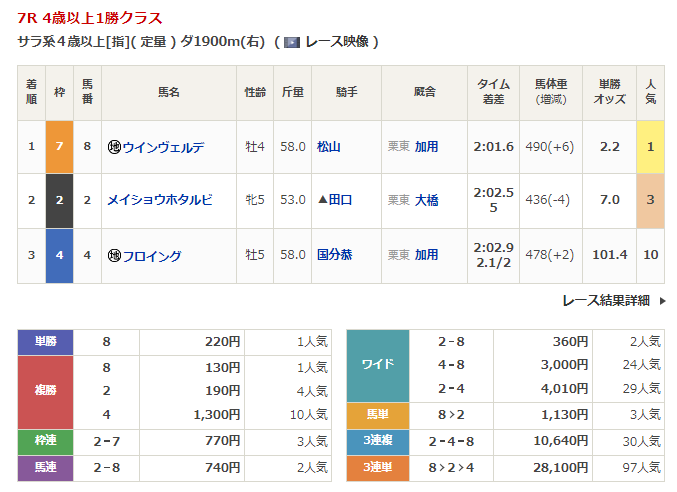The width and height of the screenshot is (677, 492).
Task: Click the black frame number 2 box
Action: (x=58, y=200)
